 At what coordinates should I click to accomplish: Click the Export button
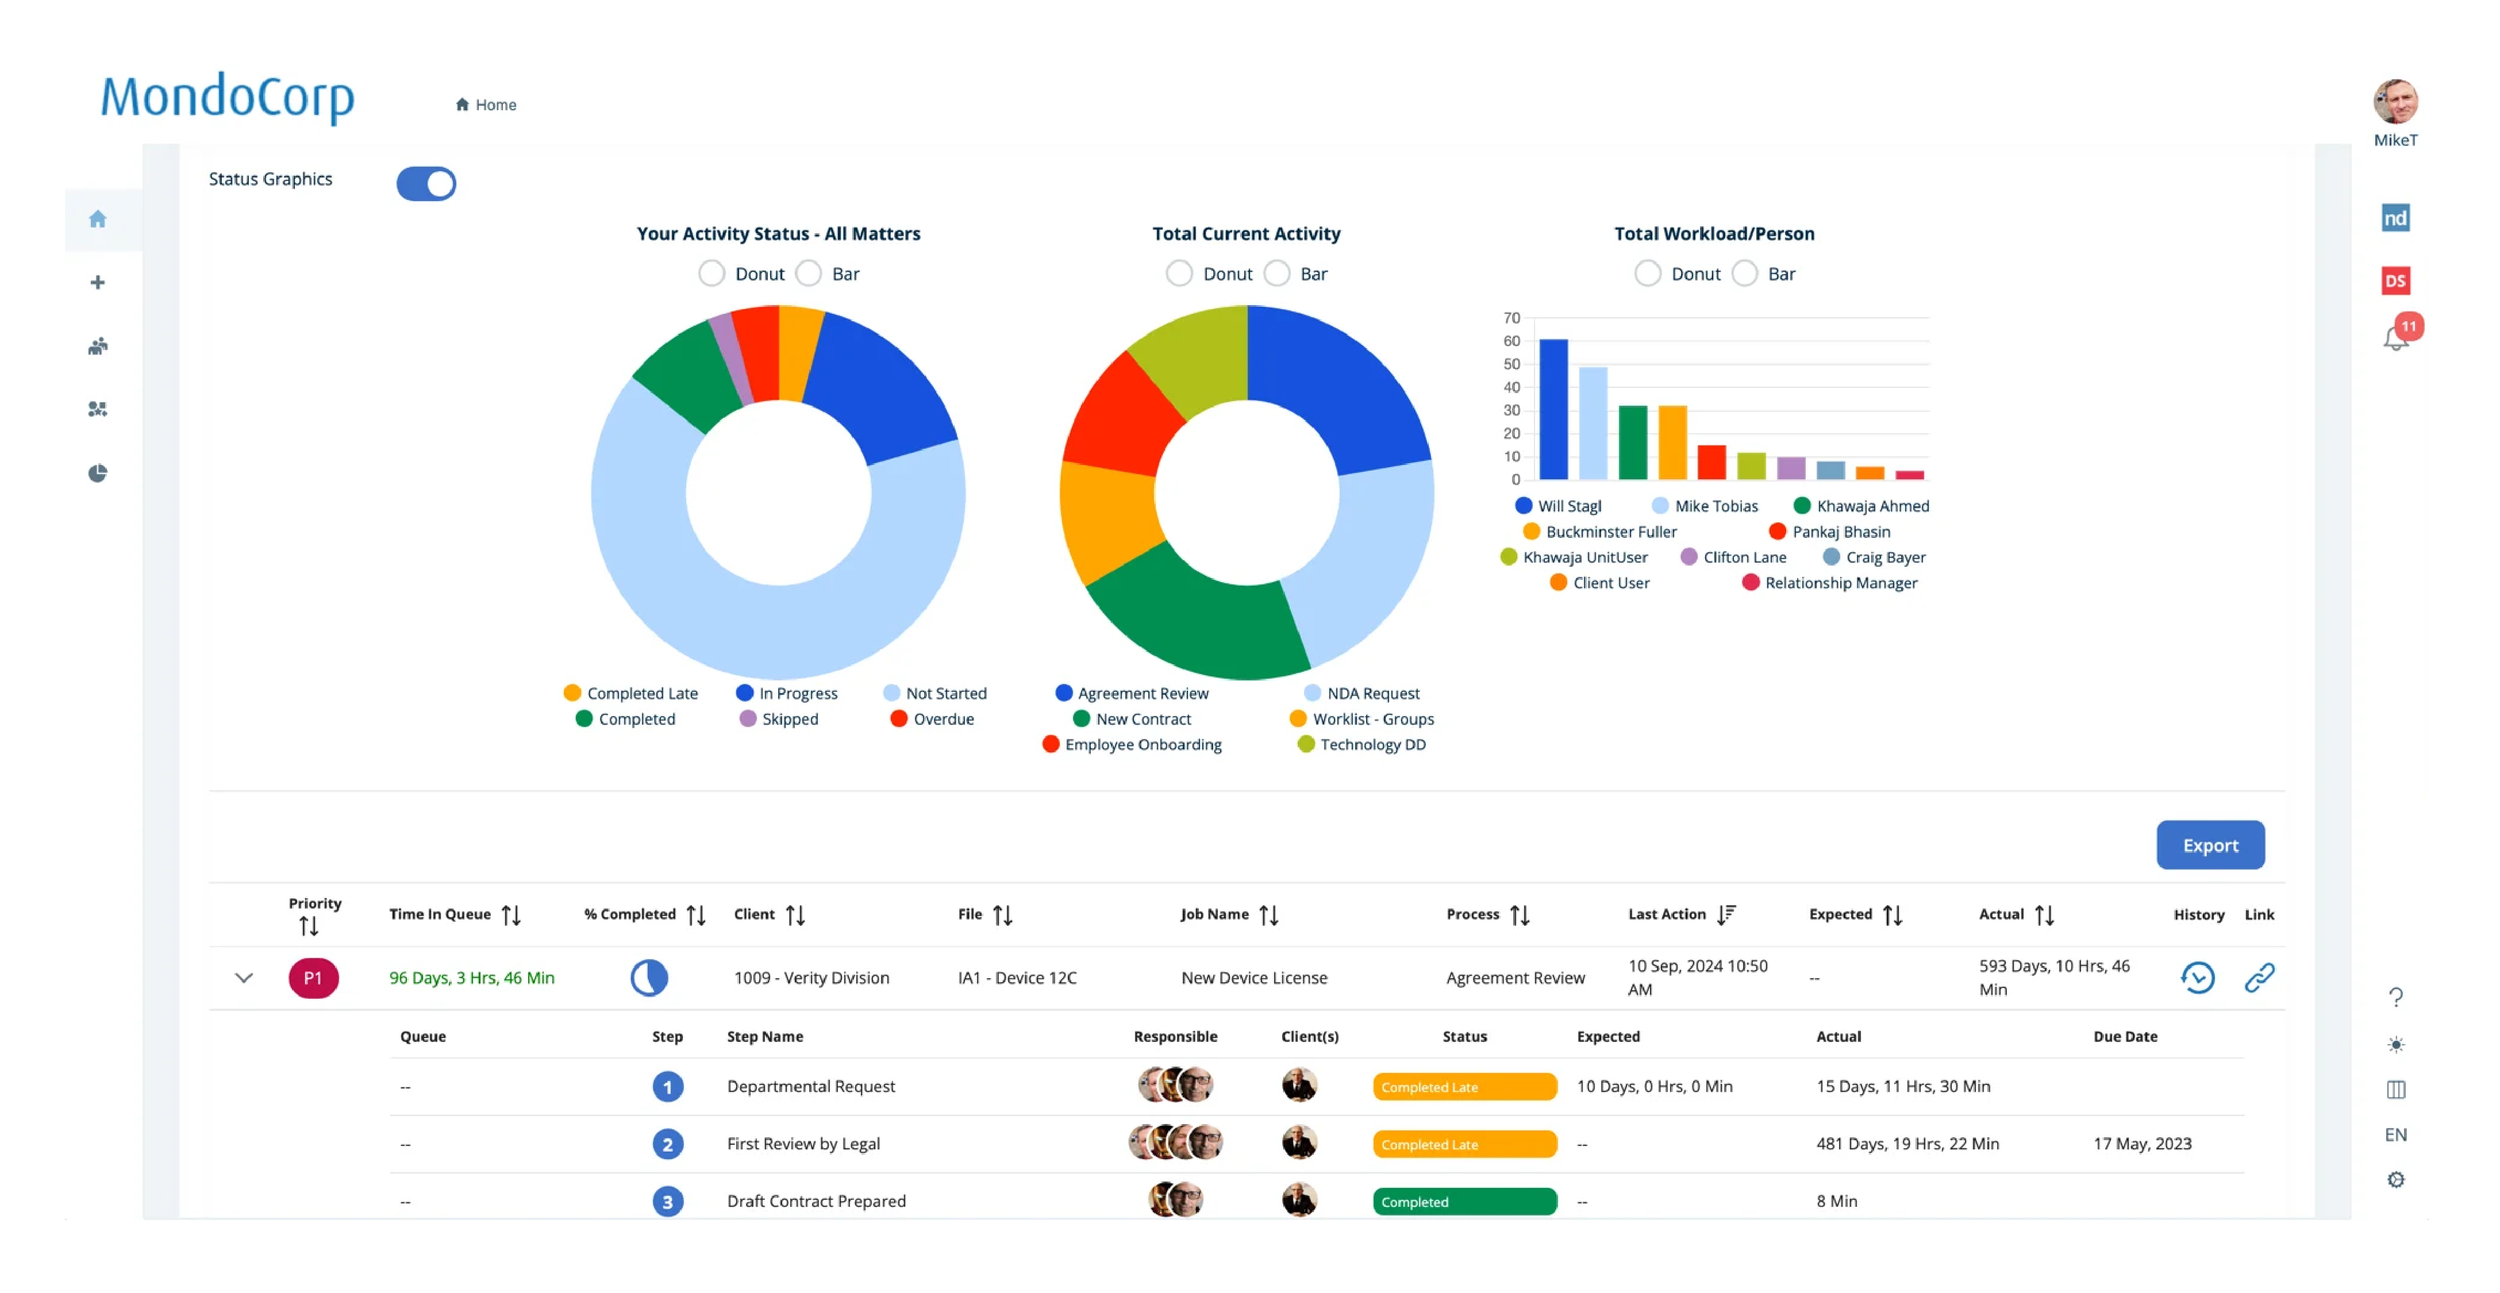tap(2210, 846)
